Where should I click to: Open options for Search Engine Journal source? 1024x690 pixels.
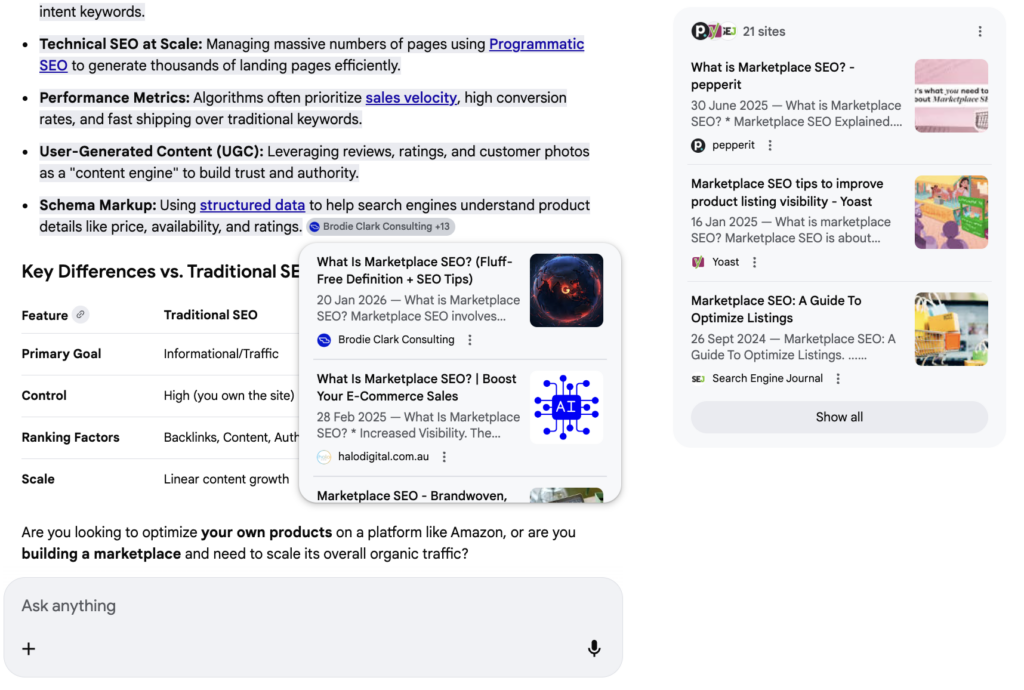point(838,379)
